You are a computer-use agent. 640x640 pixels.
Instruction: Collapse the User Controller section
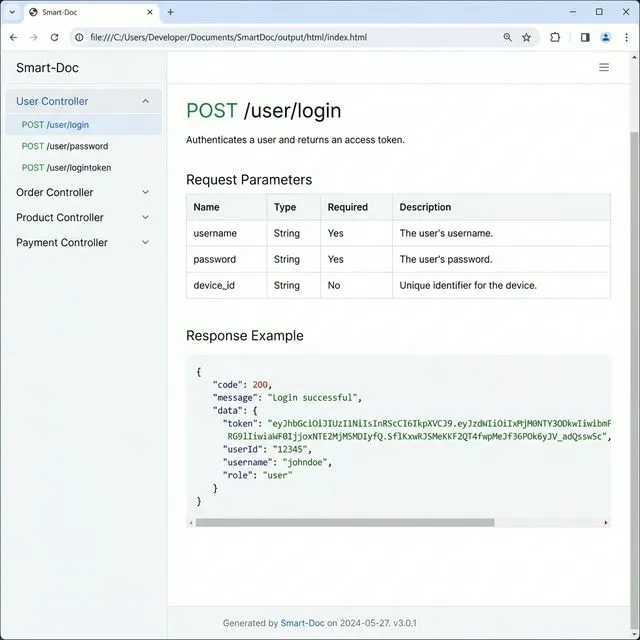(x=145, y=101)
